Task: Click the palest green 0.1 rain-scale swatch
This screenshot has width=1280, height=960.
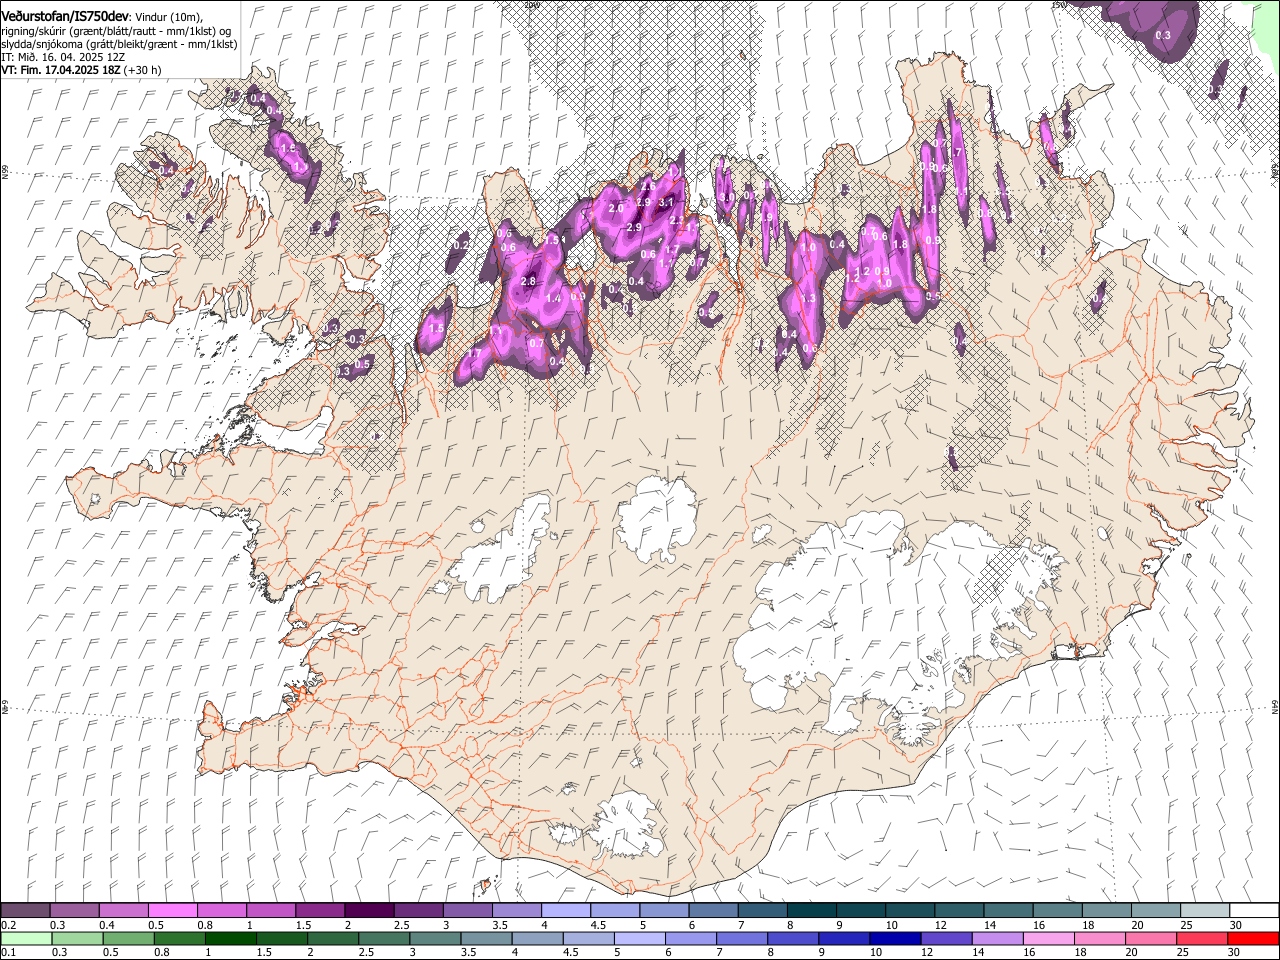Action: click(x=26, y=938)
